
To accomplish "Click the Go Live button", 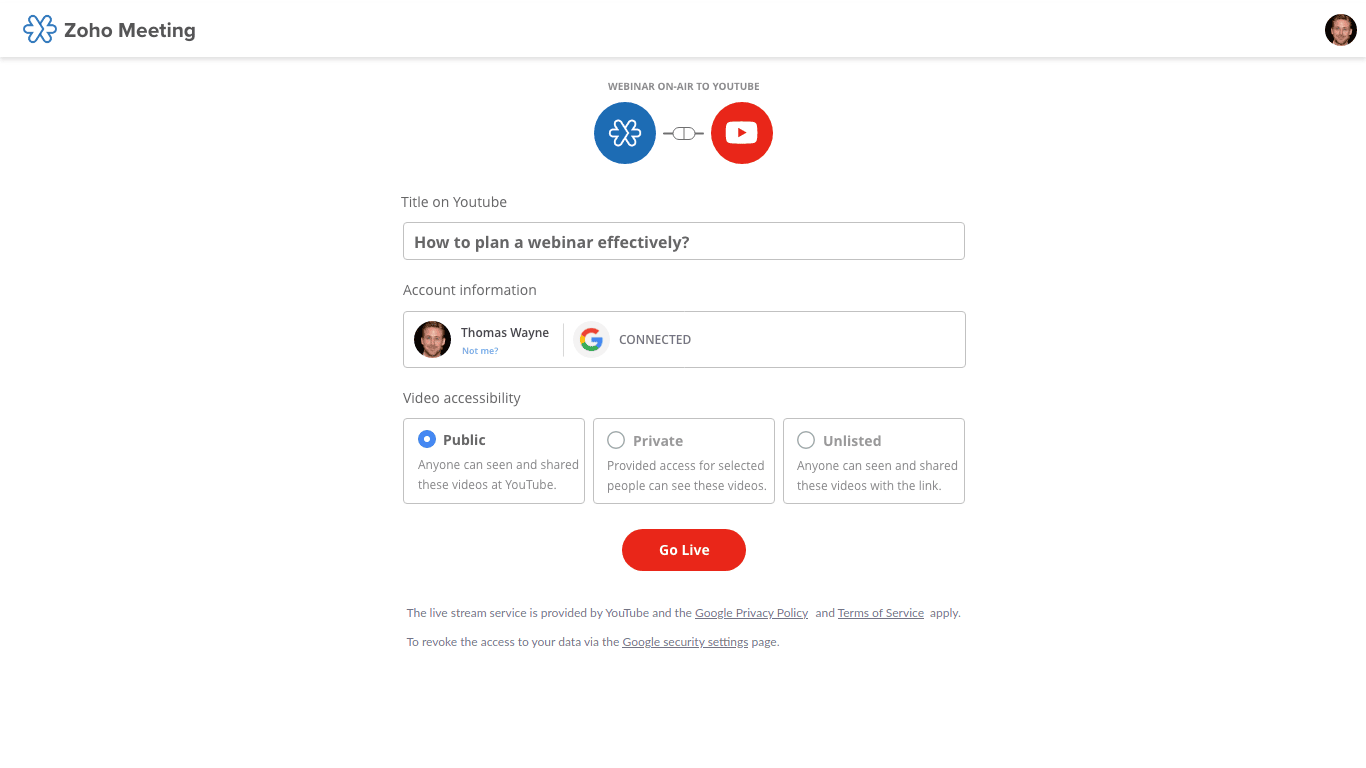I will [683, 550].
